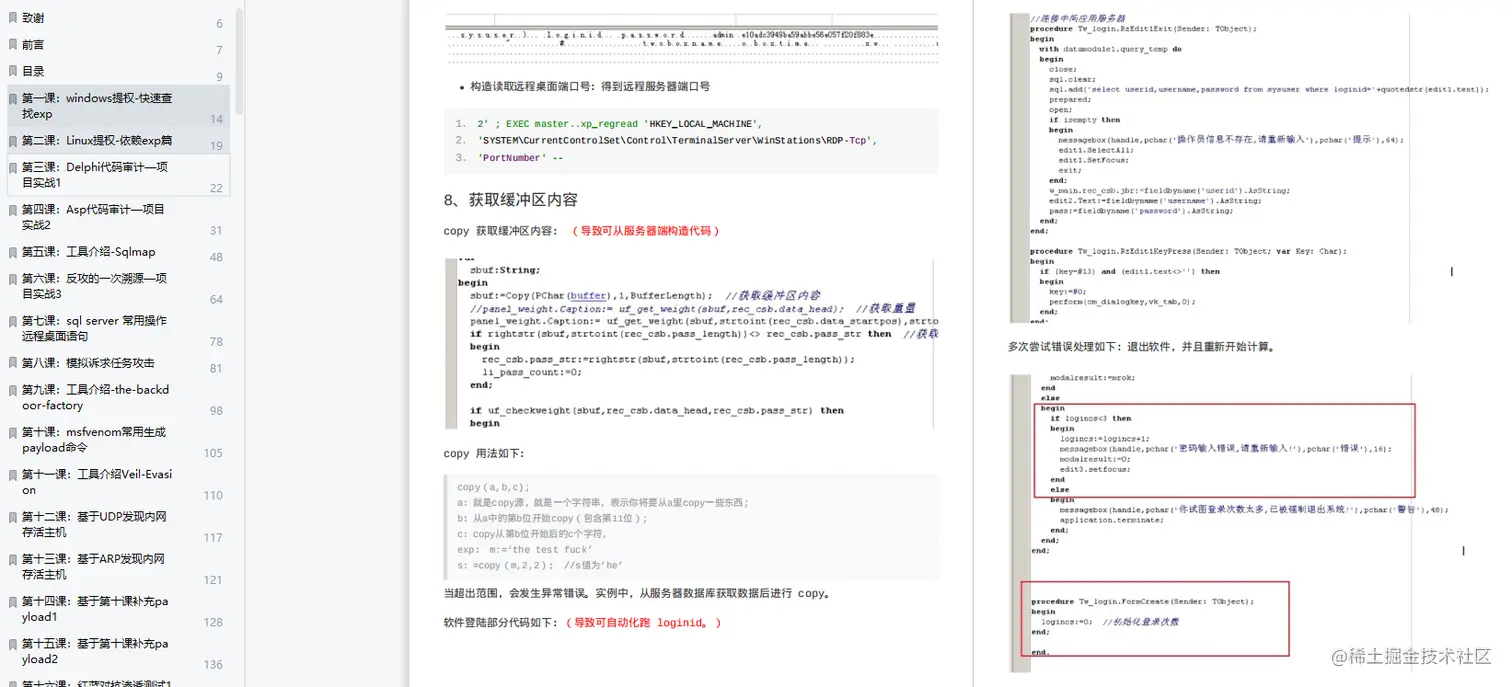Click bookmark icon of 第八课 模拟诉求任务攻击

[x=13, y=362]
